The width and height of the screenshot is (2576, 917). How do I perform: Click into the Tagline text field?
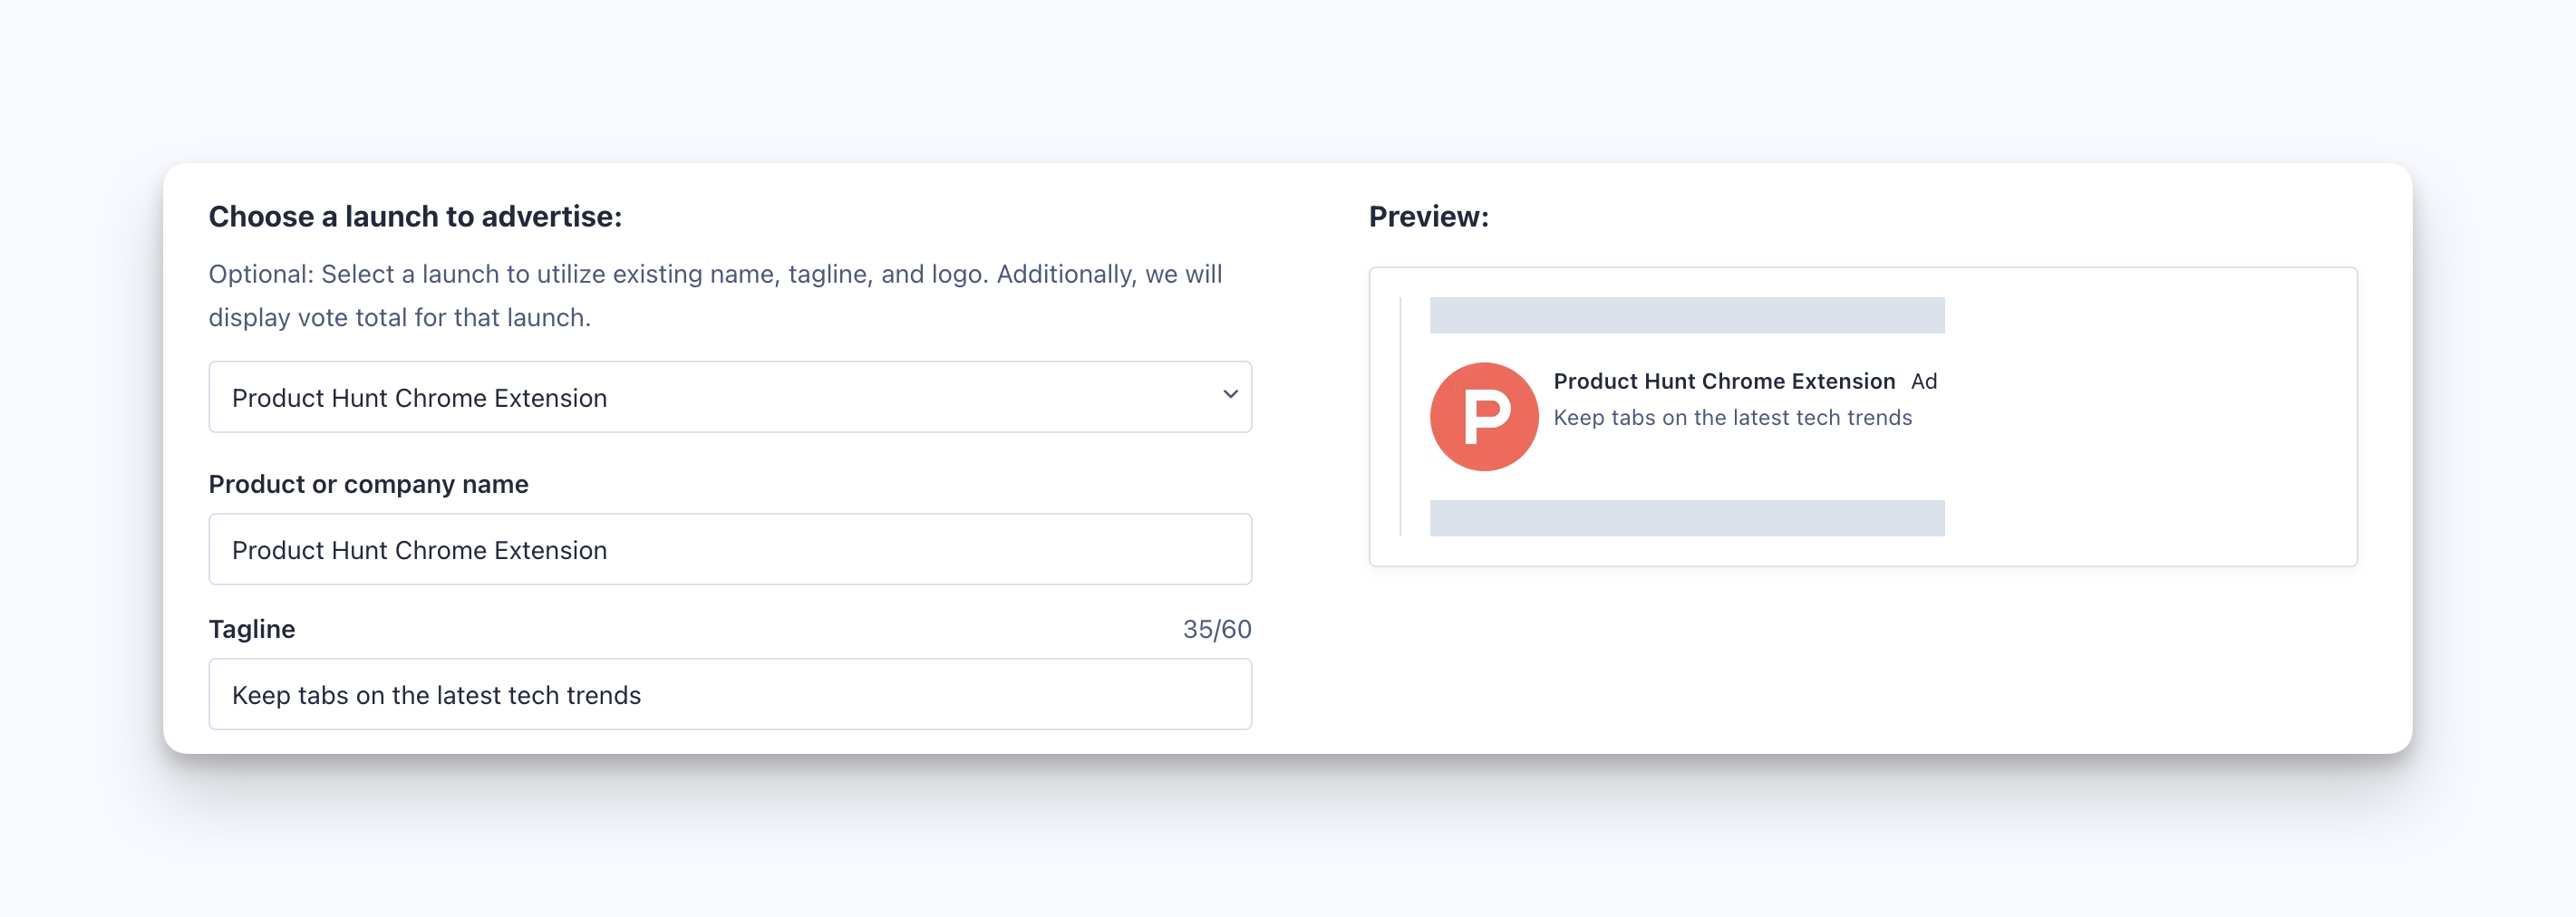728,694
